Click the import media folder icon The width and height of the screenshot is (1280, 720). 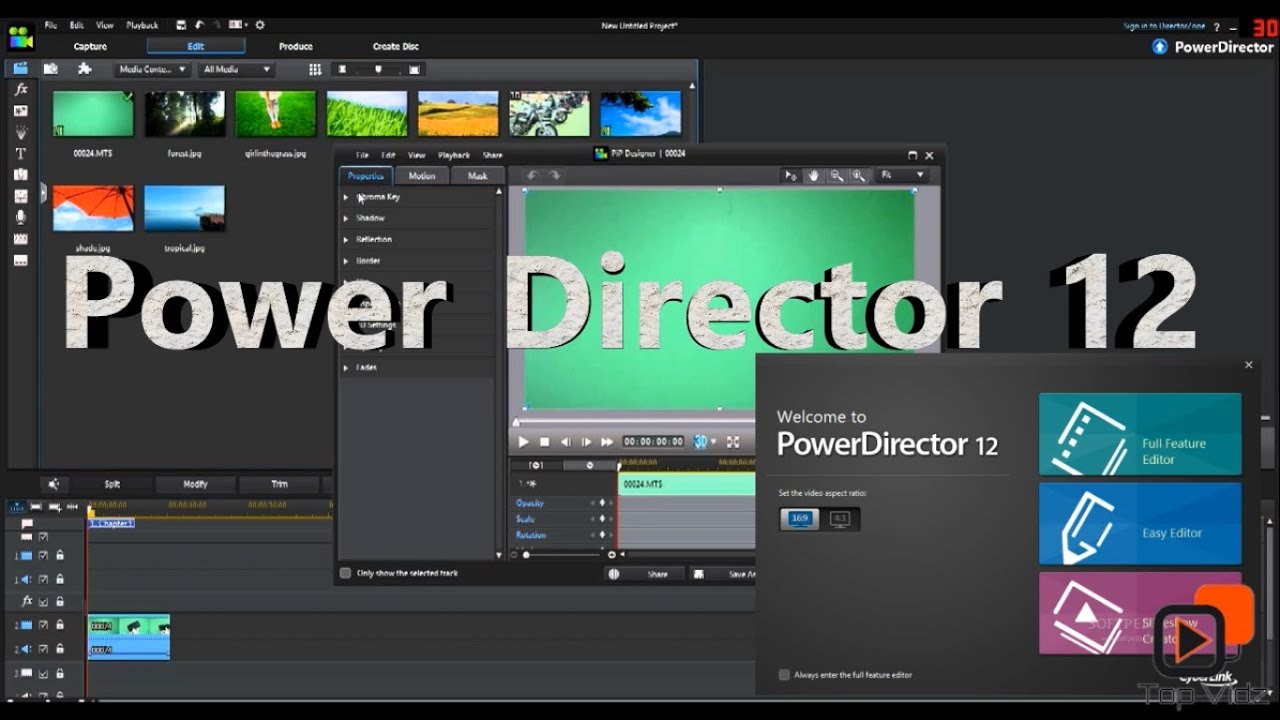click(x=51, y=69)
